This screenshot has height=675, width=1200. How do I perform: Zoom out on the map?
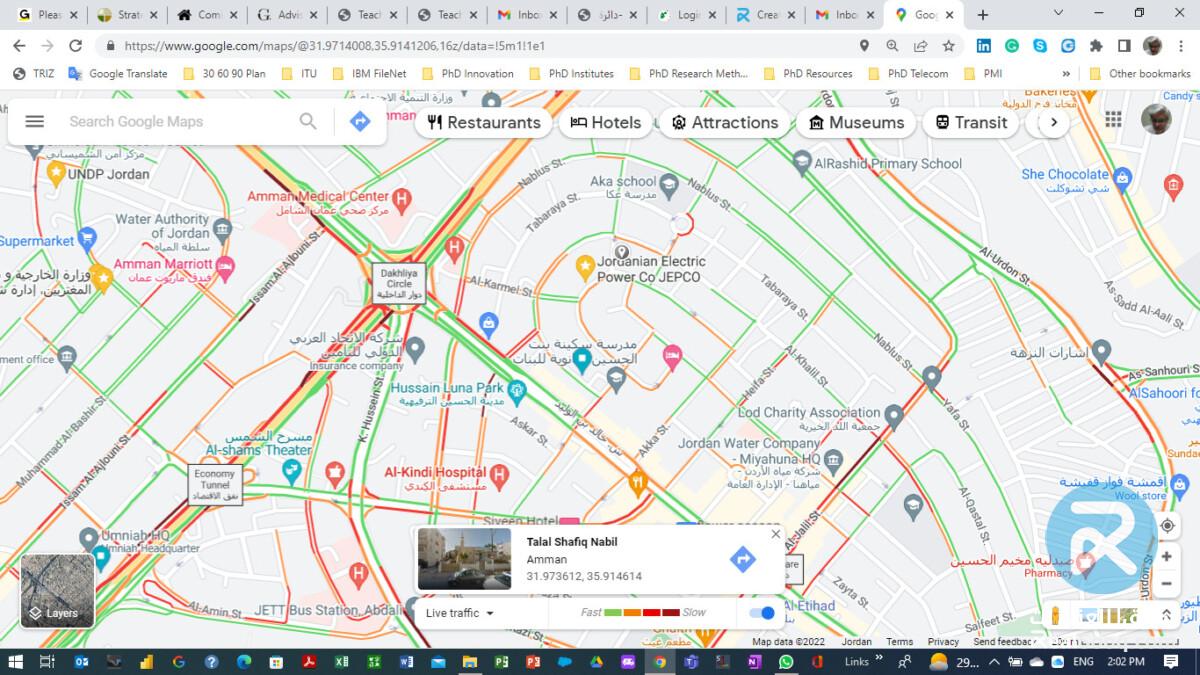point(1166,583)
